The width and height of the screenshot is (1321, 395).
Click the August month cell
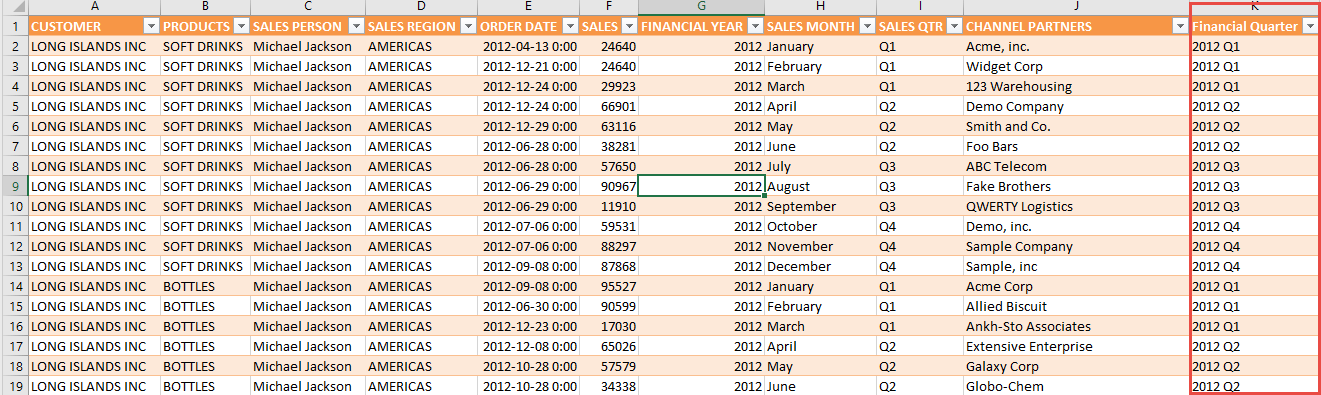(820, 186)
